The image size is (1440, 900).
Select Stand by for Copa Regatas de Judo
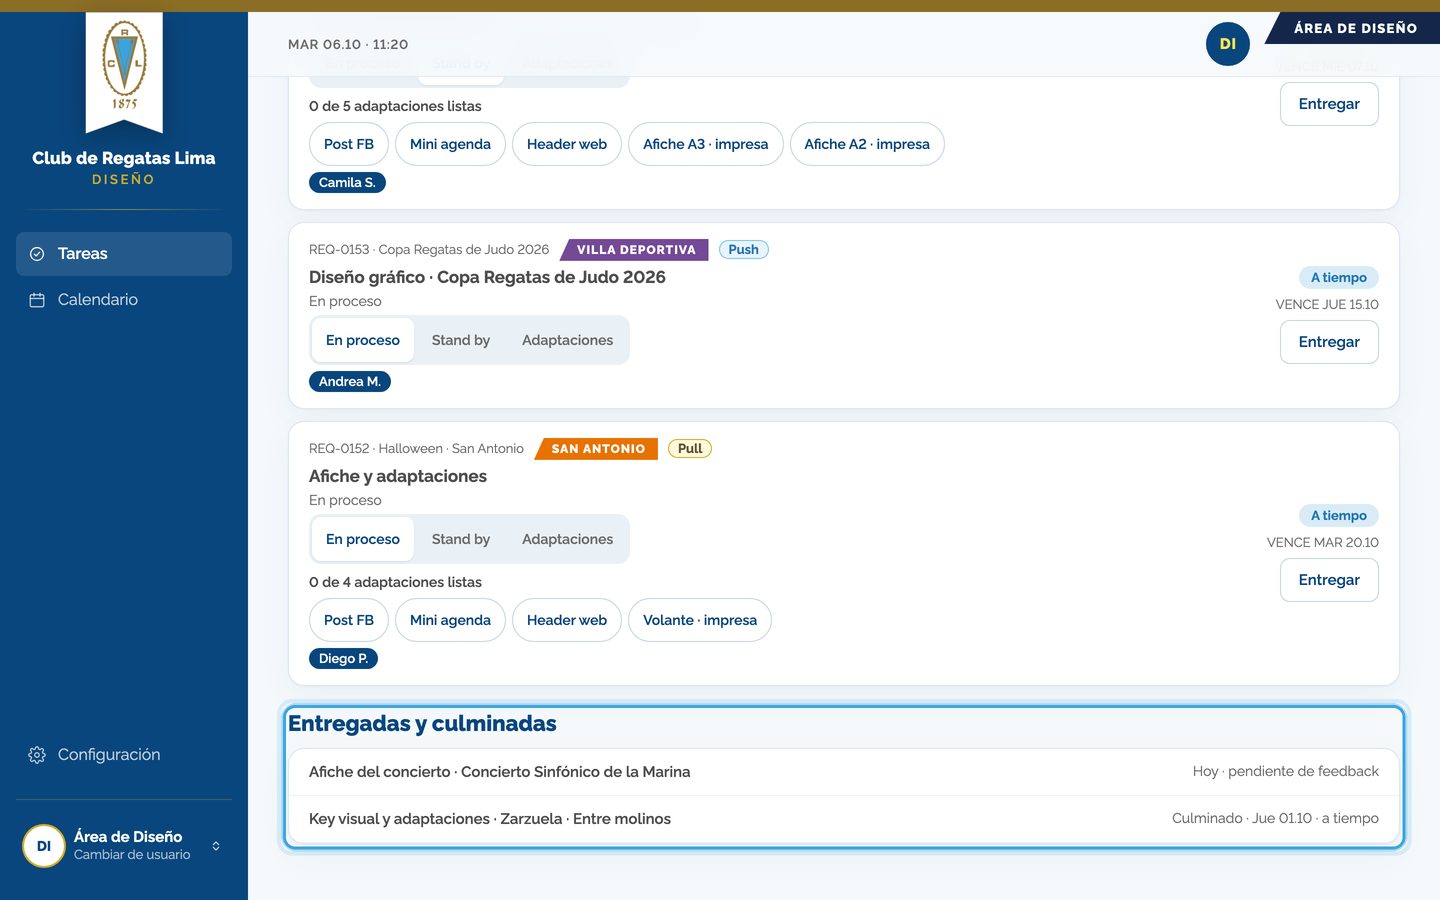(461, 340)
